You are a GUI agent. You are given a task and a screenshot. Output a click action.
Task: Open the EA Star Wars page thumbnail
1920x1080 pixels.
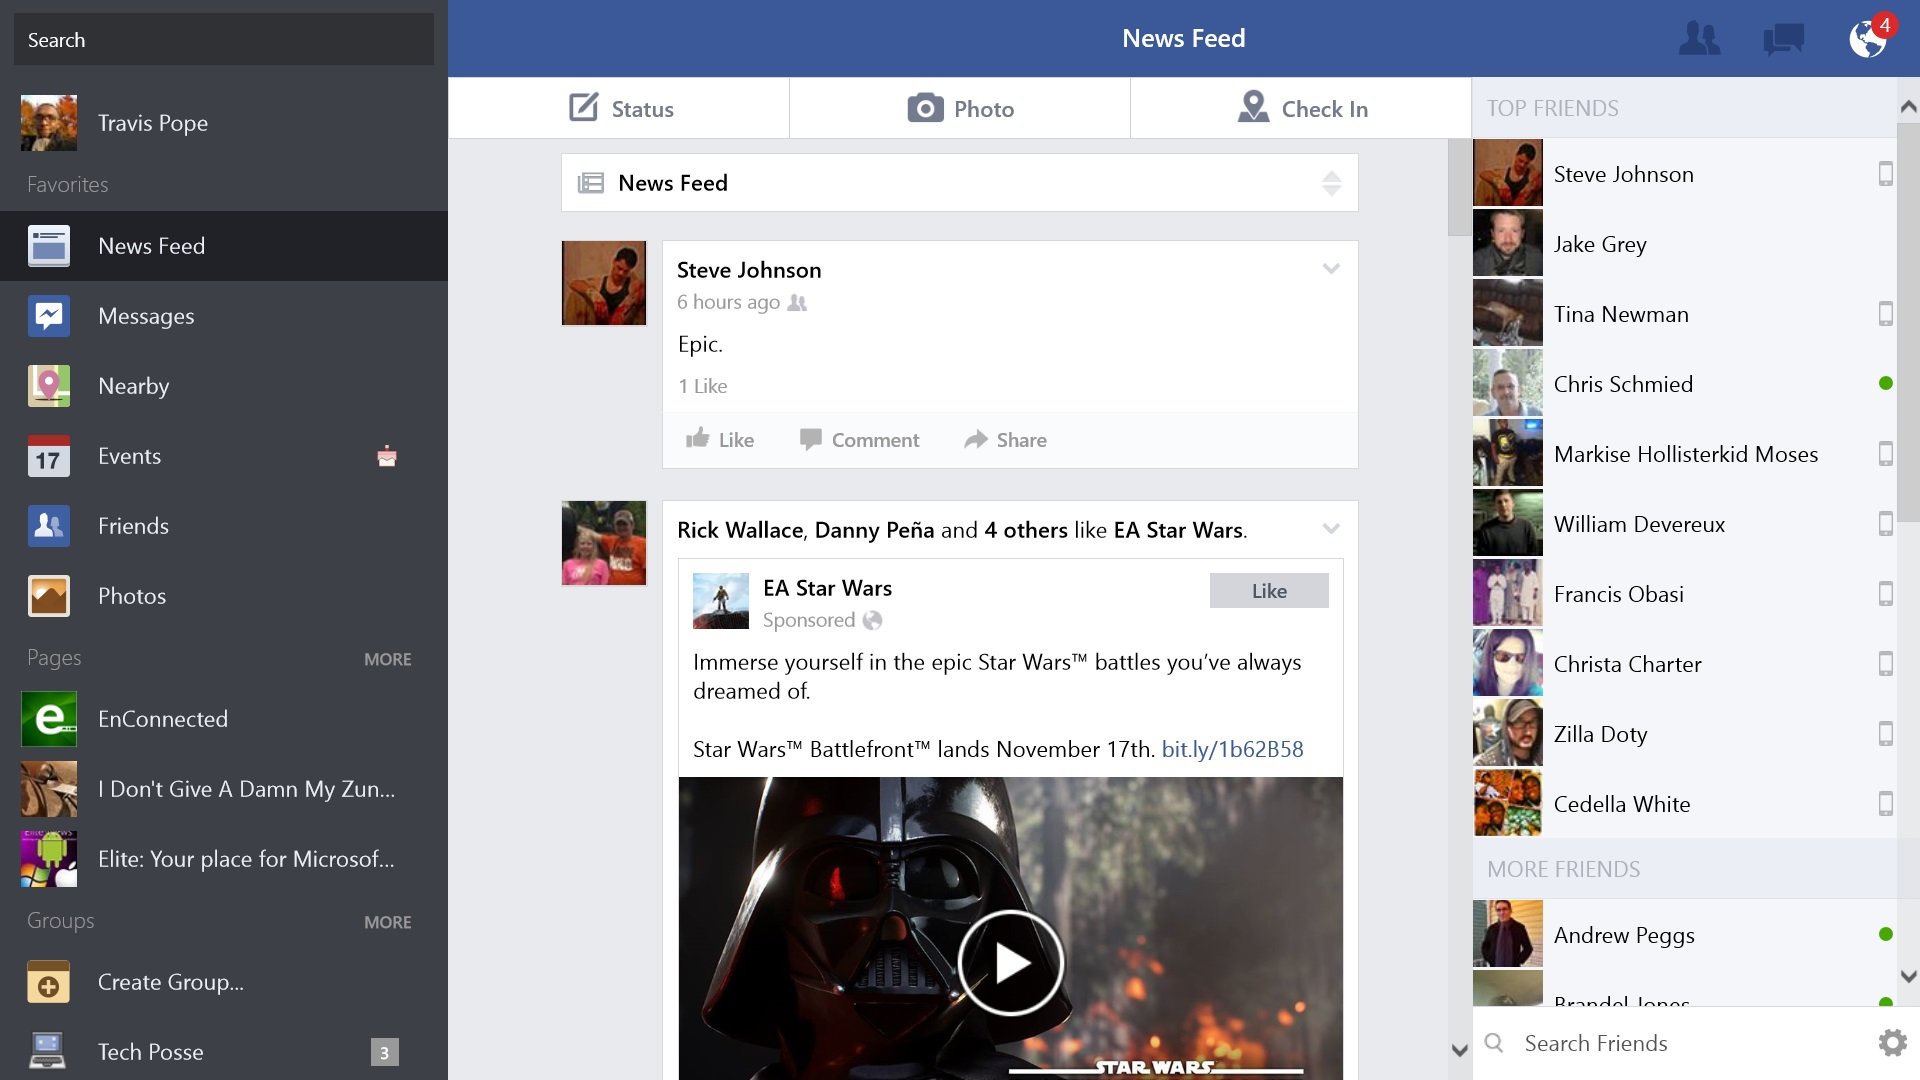[x=721, y=601]
